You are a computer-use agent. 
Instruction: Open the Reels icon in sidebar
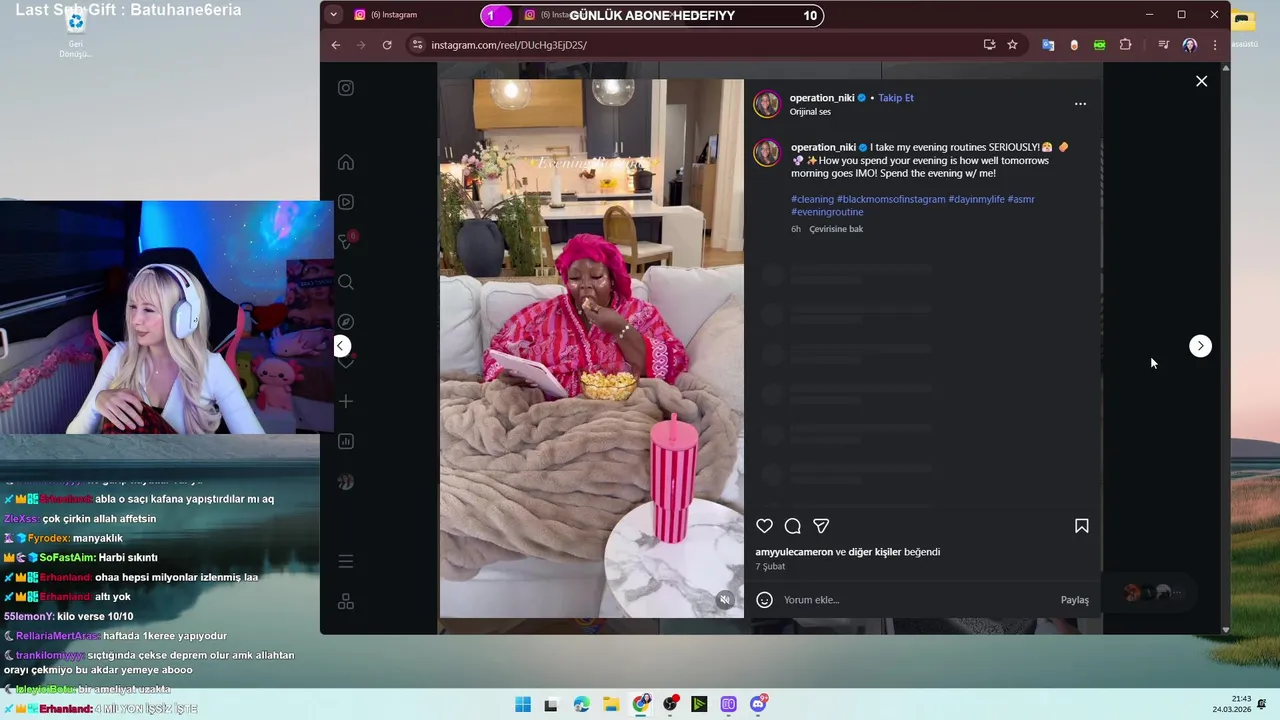click(x=346, y=202)
